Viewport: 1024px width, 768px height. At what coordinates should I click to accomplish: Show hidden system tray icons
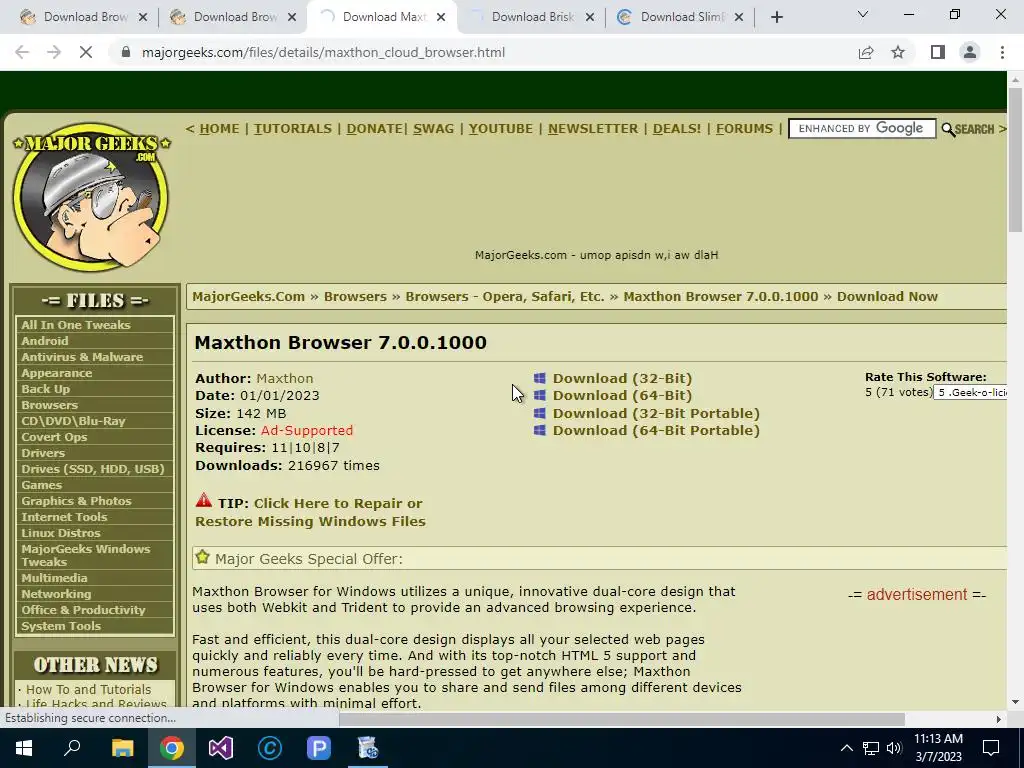point(846,748)
